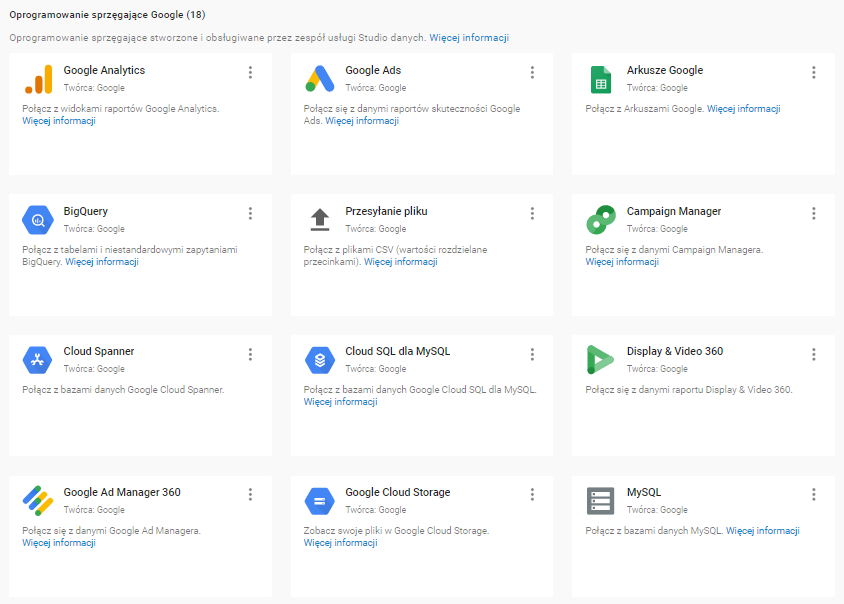
Task: Open the Google Analytics three-dot menu
Action: [x=250, y=72]
